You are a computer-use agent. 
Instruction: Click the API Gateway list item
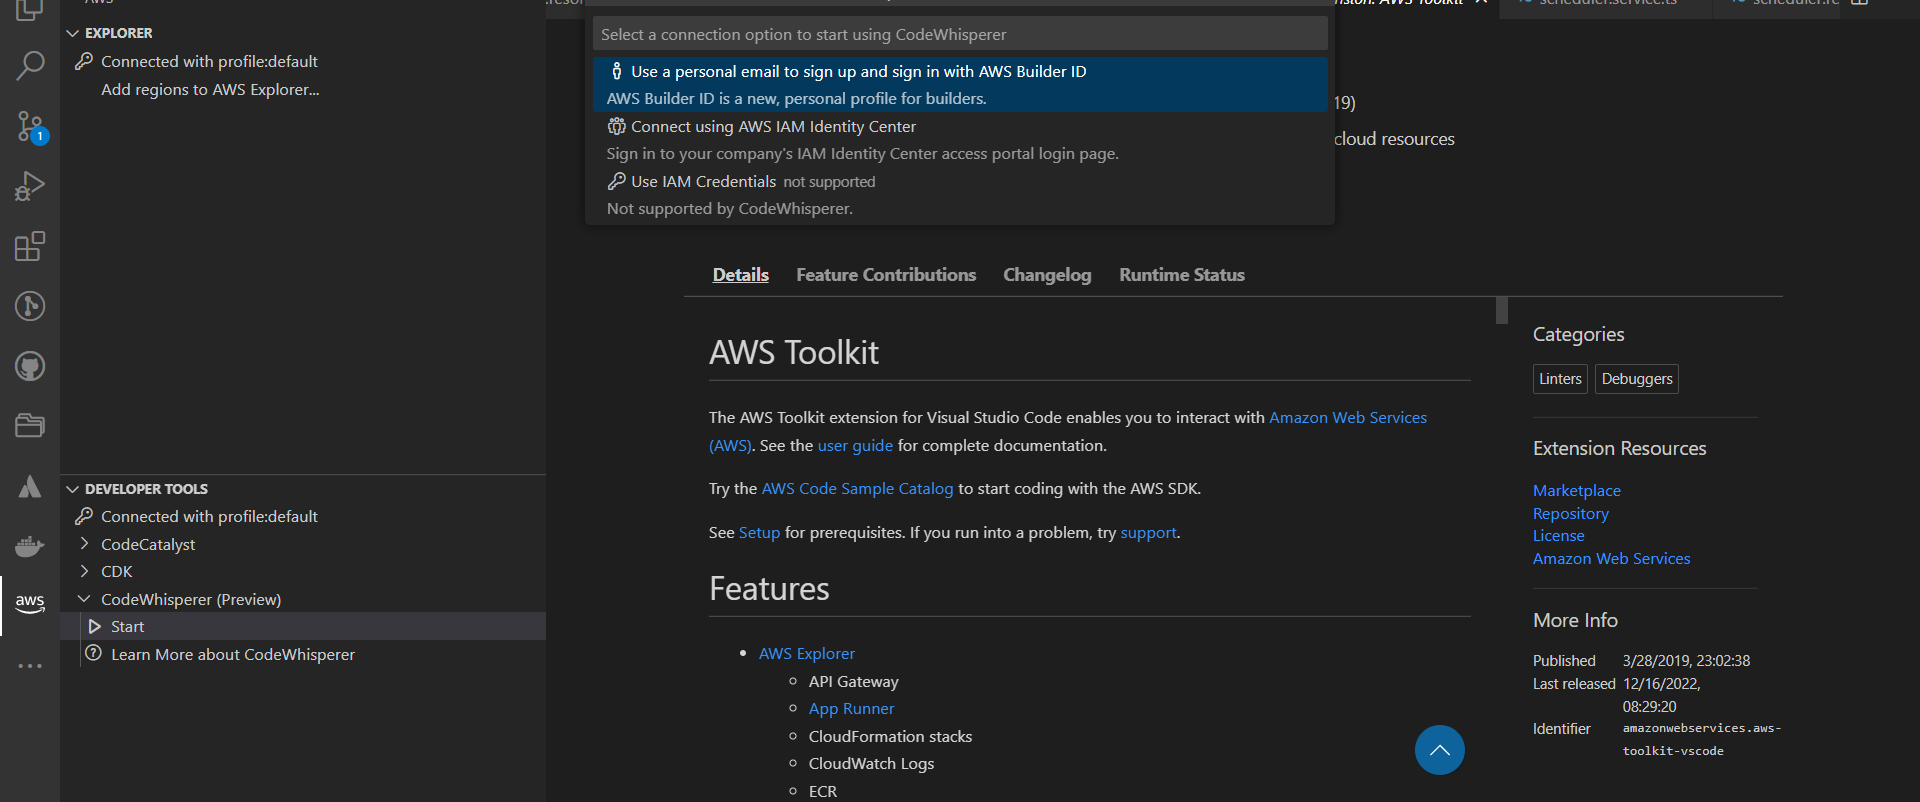(854, 681)
